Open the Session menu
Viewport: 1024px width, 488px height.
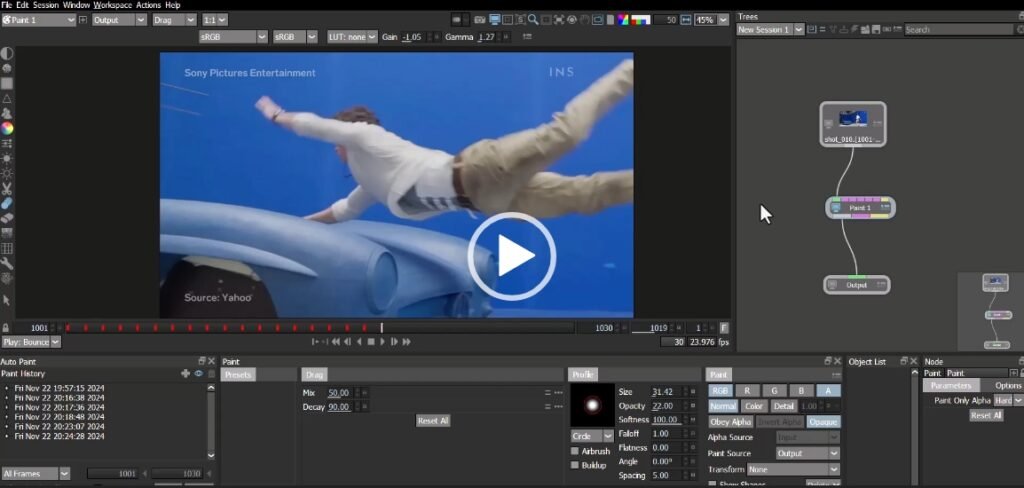(46, 5)
